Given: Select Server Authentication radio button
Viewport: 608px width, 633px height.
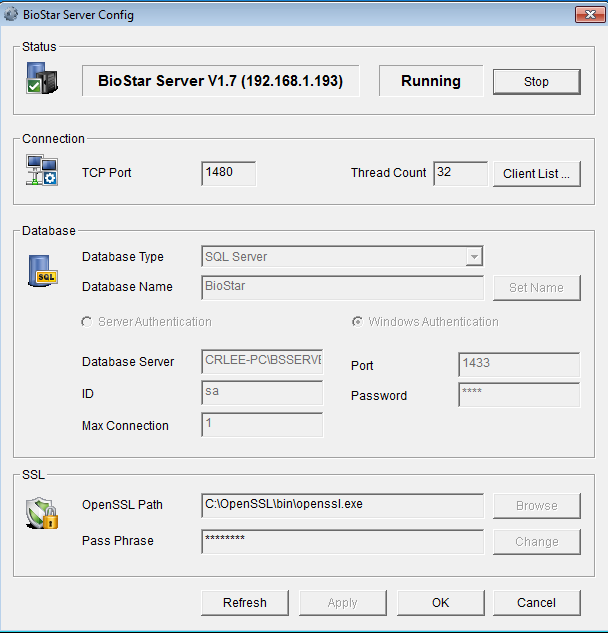Looking at the screenshot, I should point(88,322).
